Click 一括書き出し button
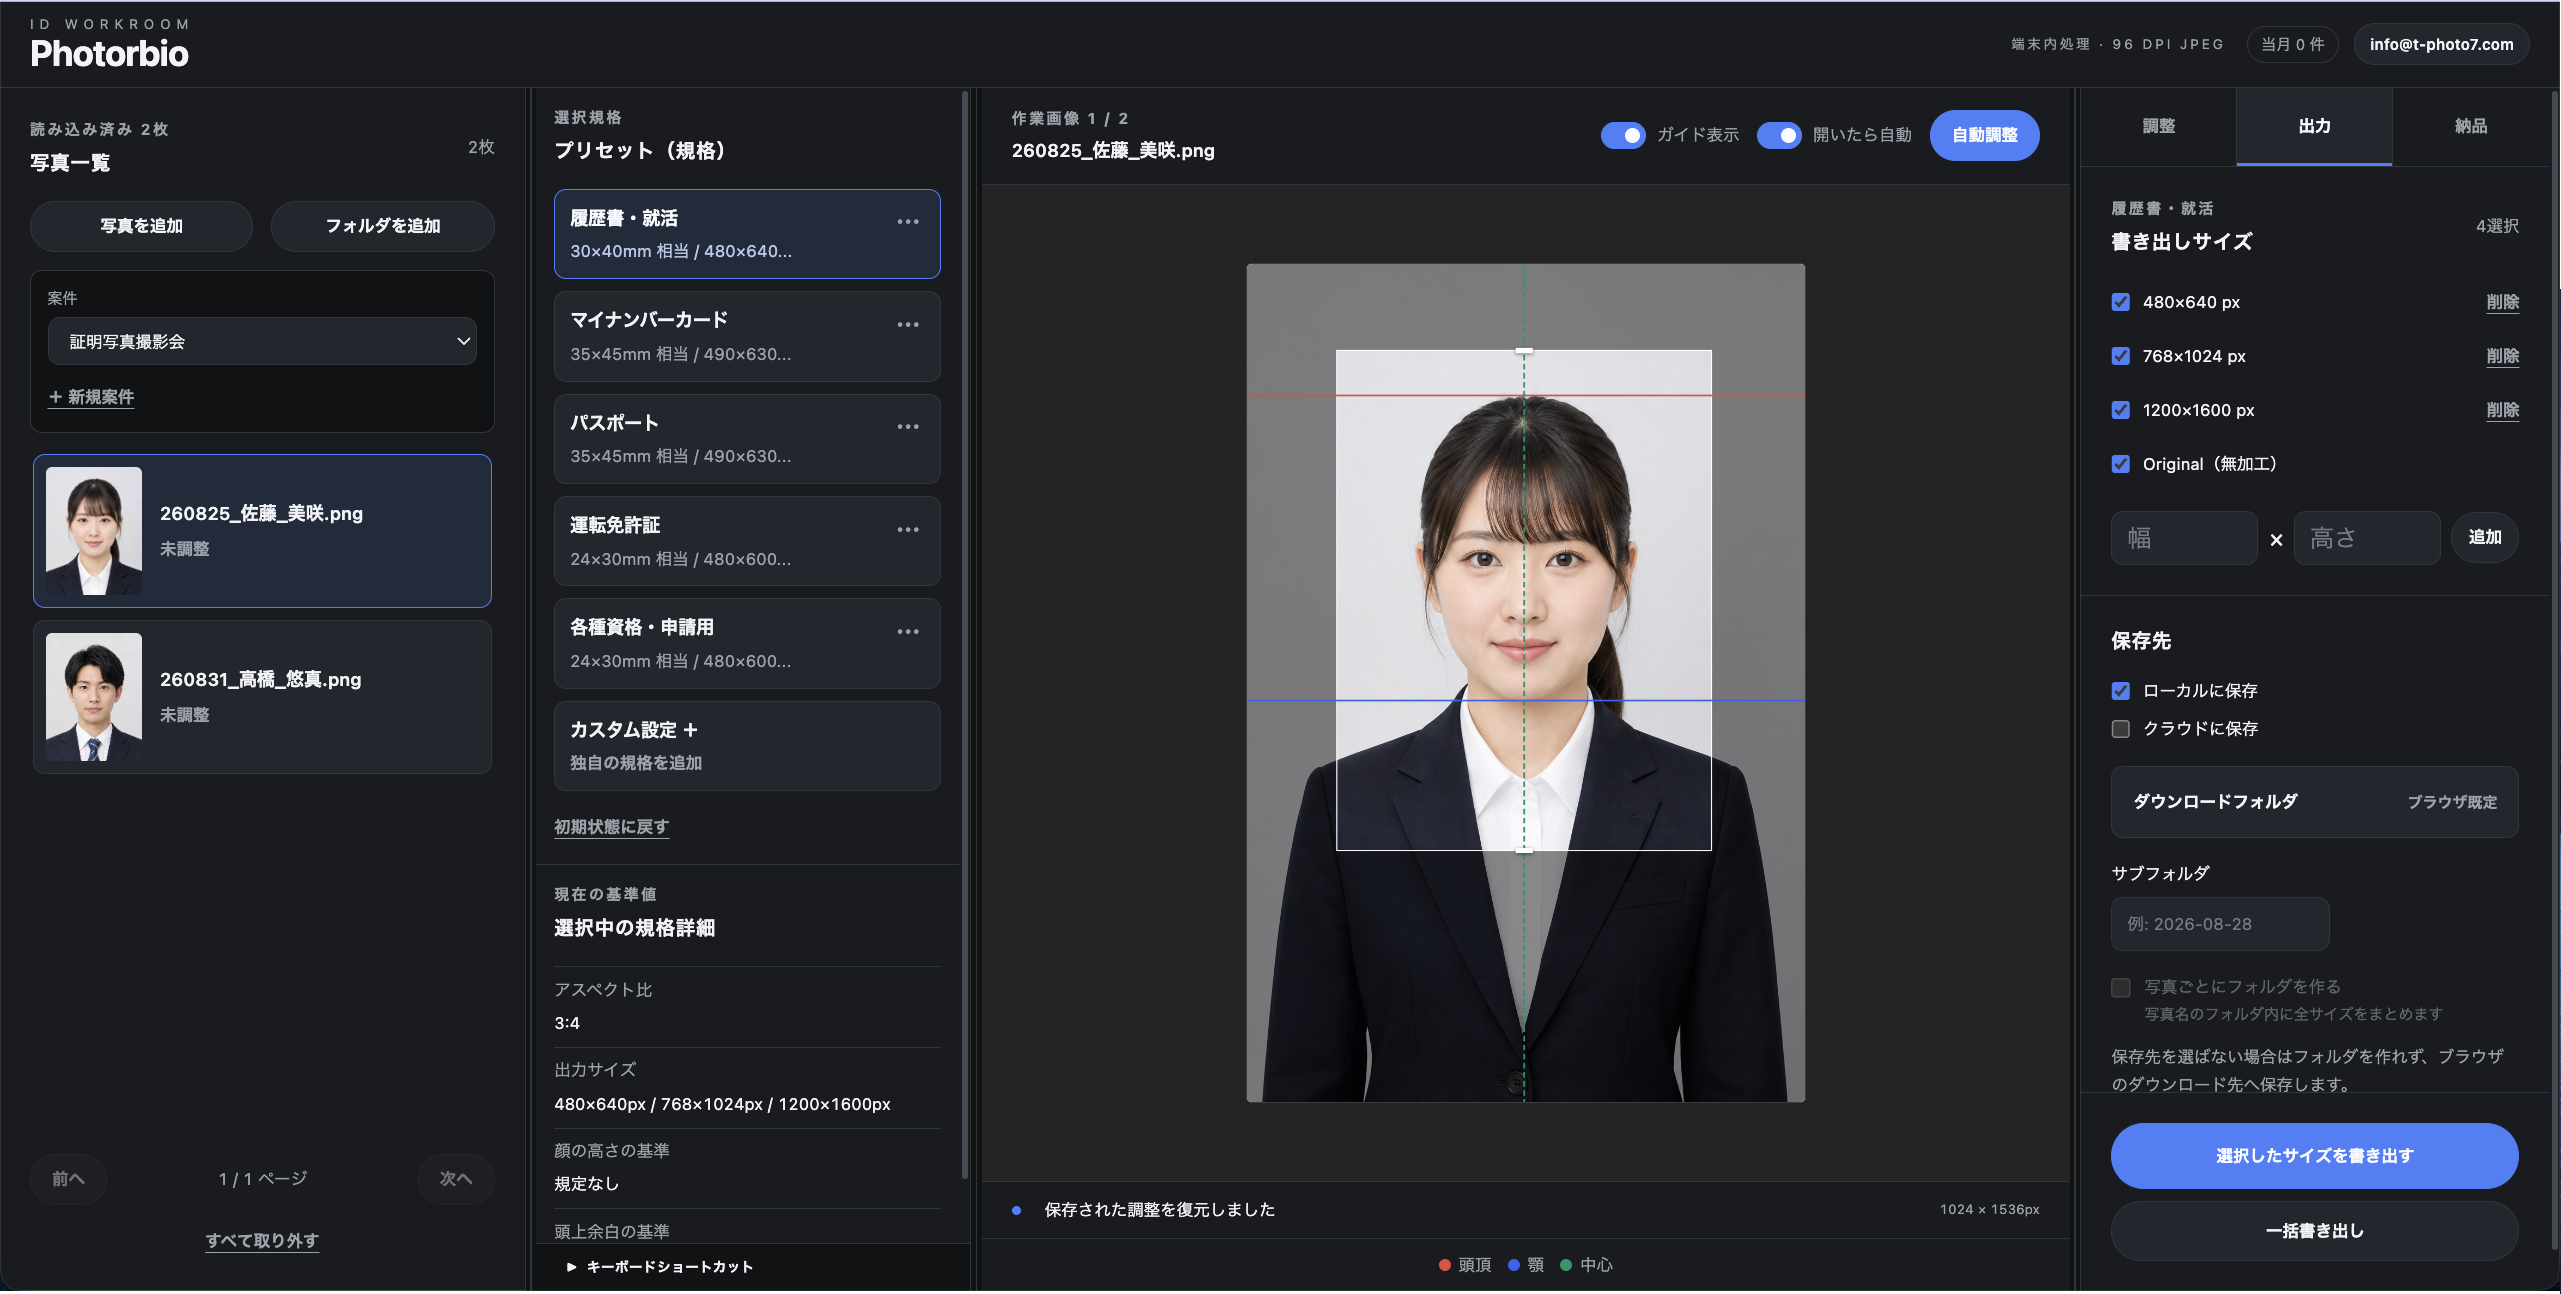The width and height of the screenshot is (2561, 1294). click(x=2314, y=1231)
